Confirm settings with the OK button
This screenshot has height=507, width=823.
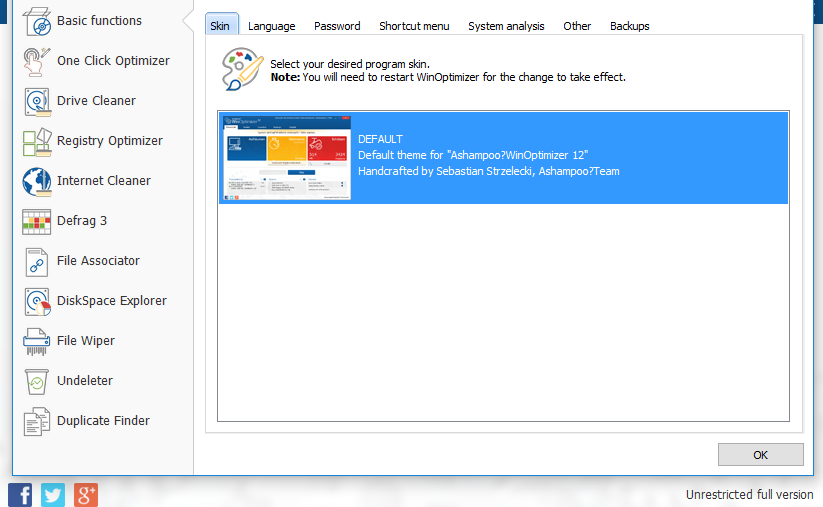[761, 455]
